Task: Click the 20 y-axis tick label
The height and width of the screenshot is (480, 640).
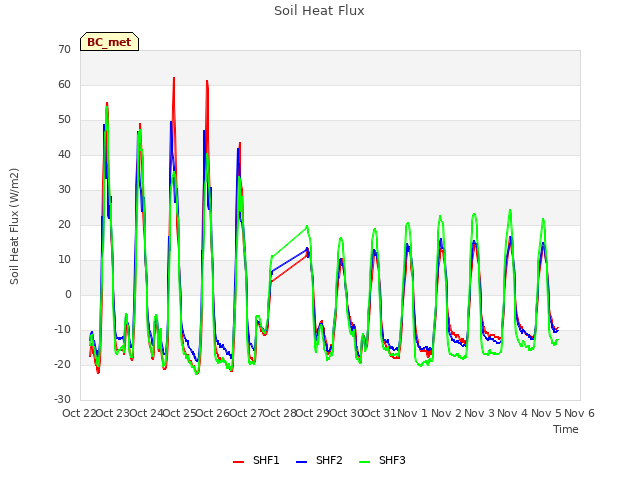Action: click(x=64, y=225)
